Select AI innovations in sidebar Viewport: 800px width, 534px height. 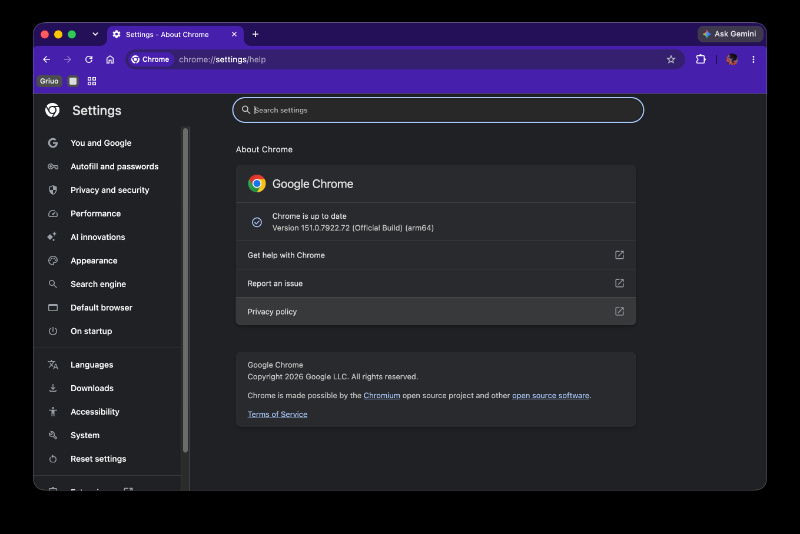97,237
